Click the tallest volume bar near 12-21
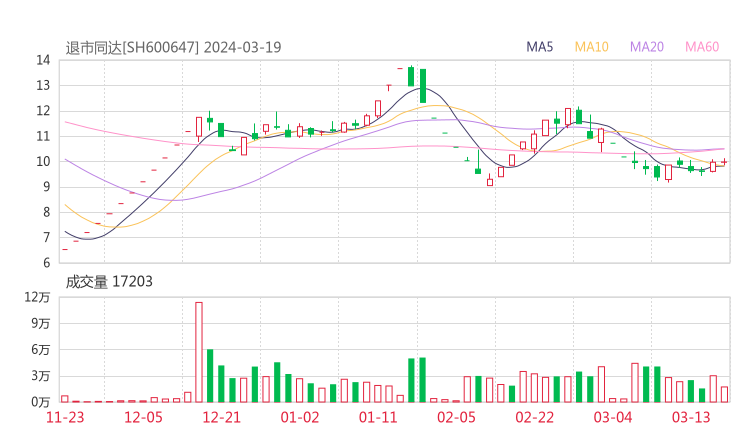The image size is (740, 440). coord(199,352)
